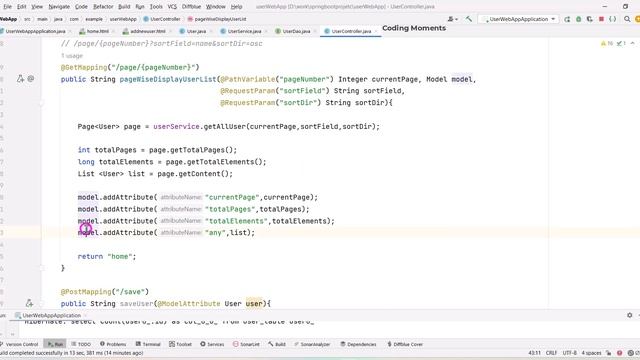This screenshot has height=360, width=640.
Task: Open the VCS menu
Action: tap(172, 7)
